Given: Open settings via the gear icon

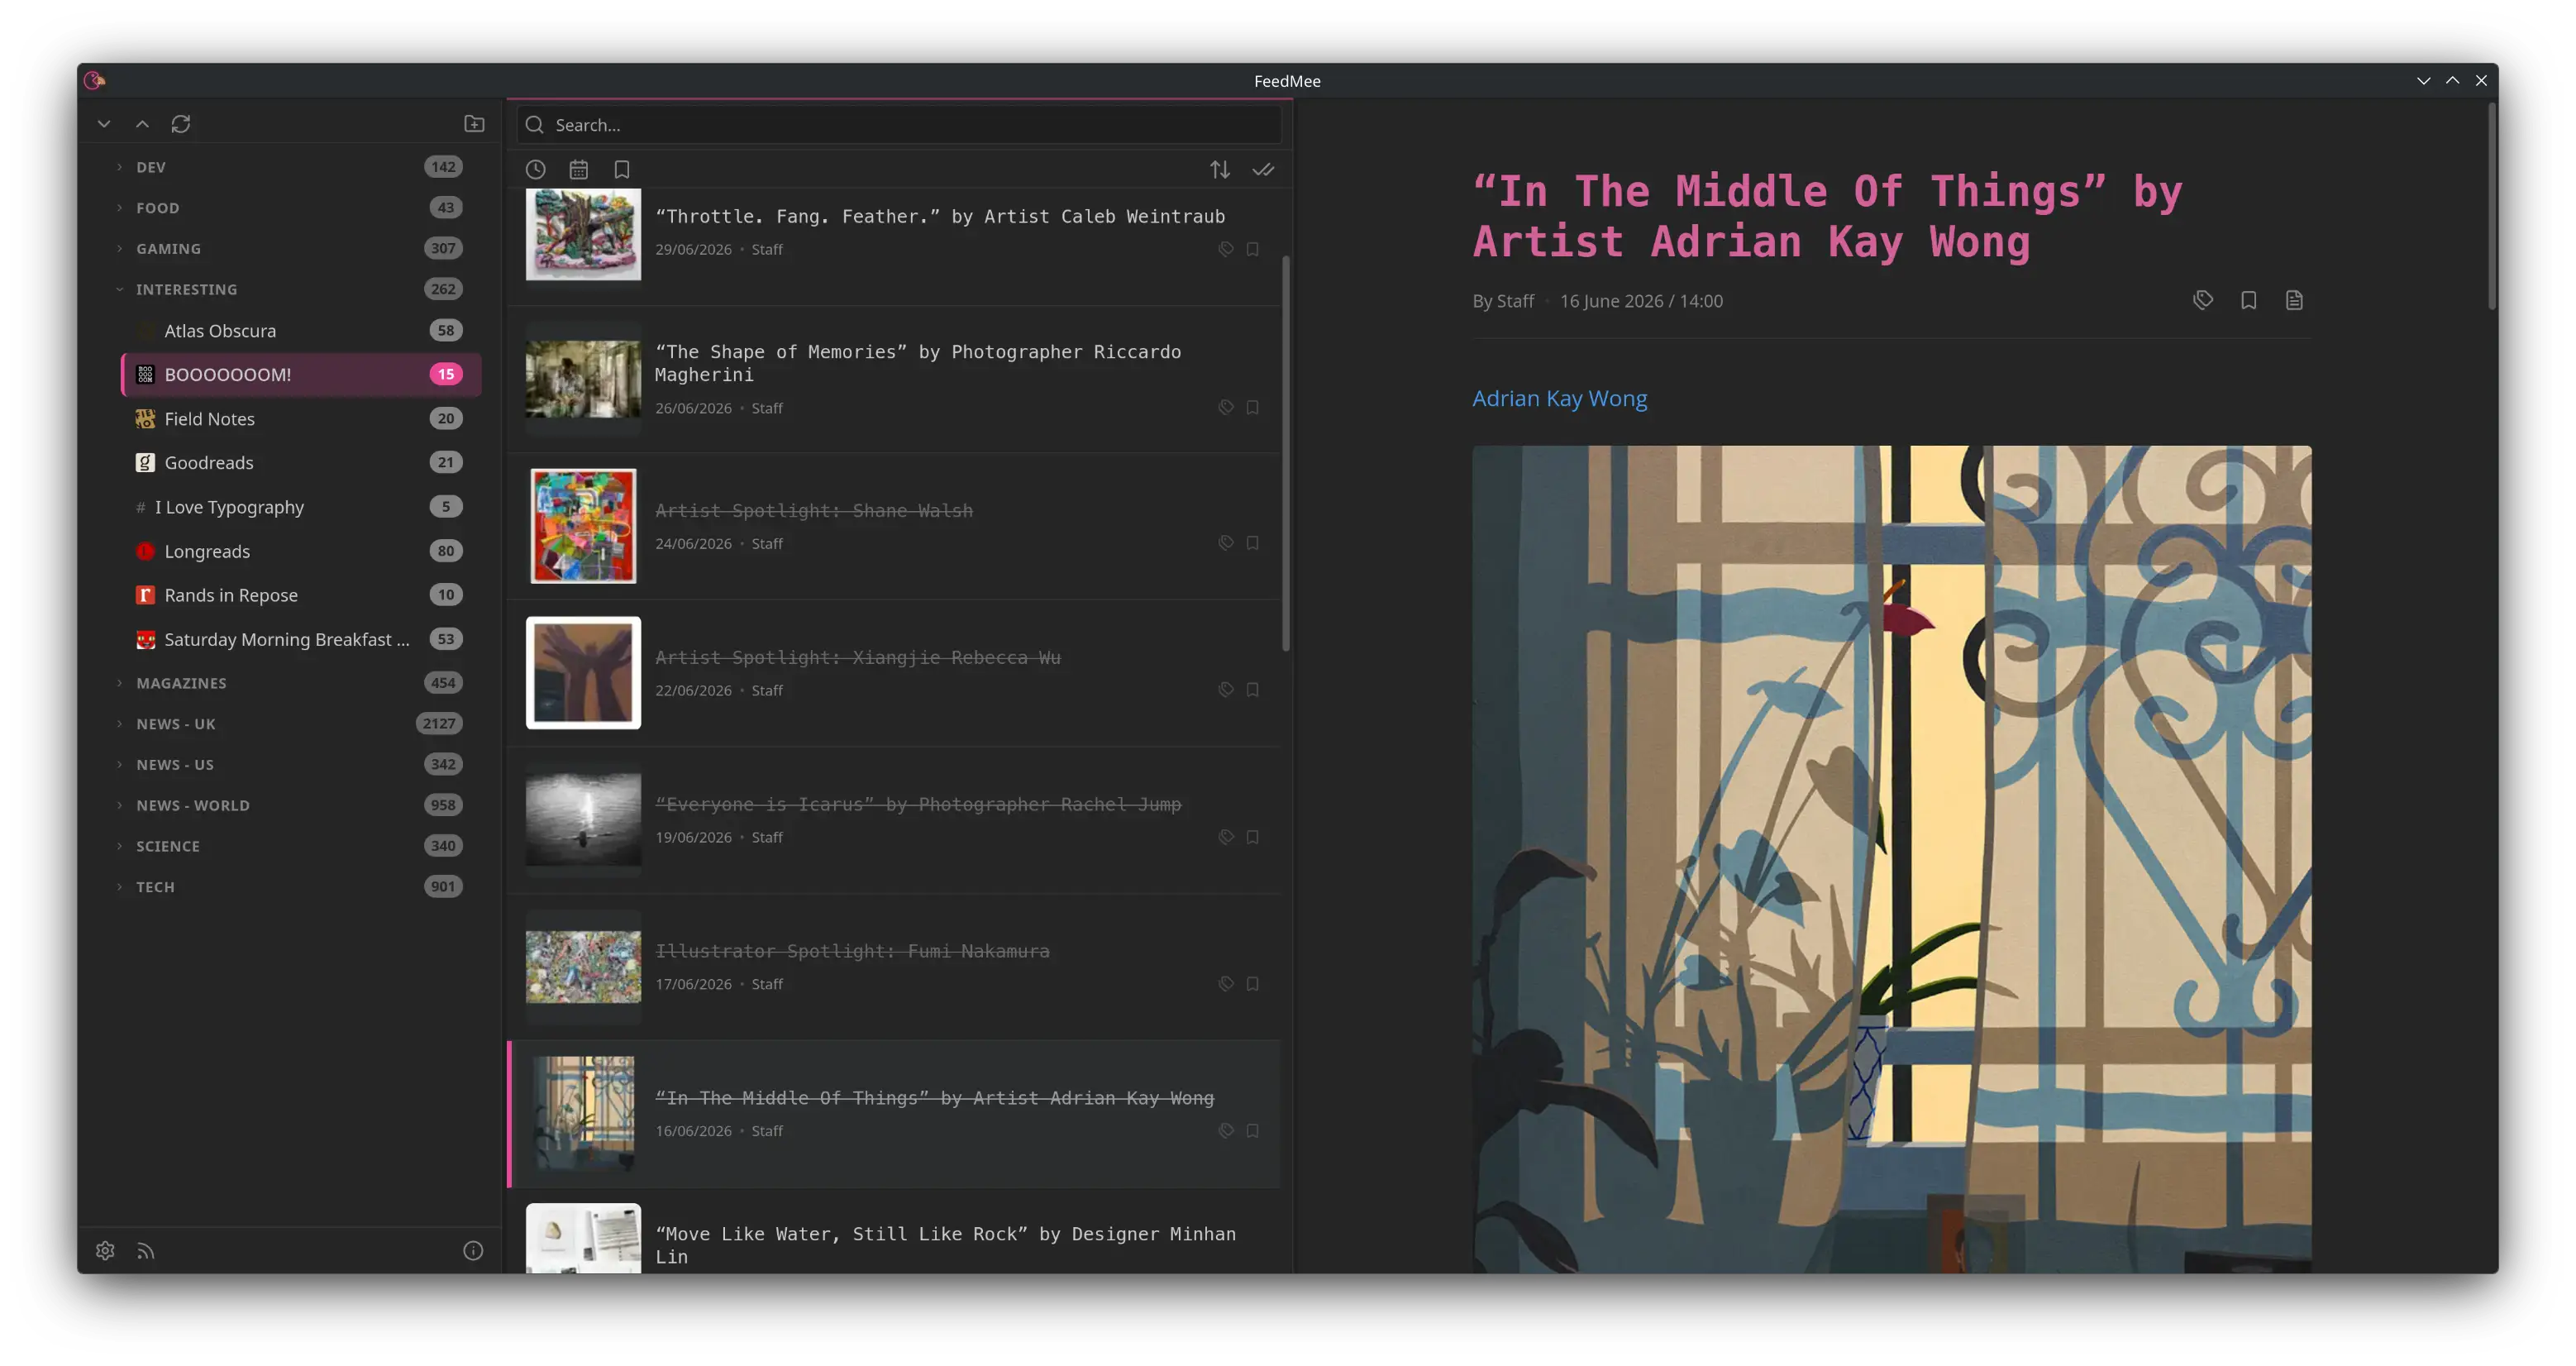Looking at the screenshot, I should pos(105,1250).
